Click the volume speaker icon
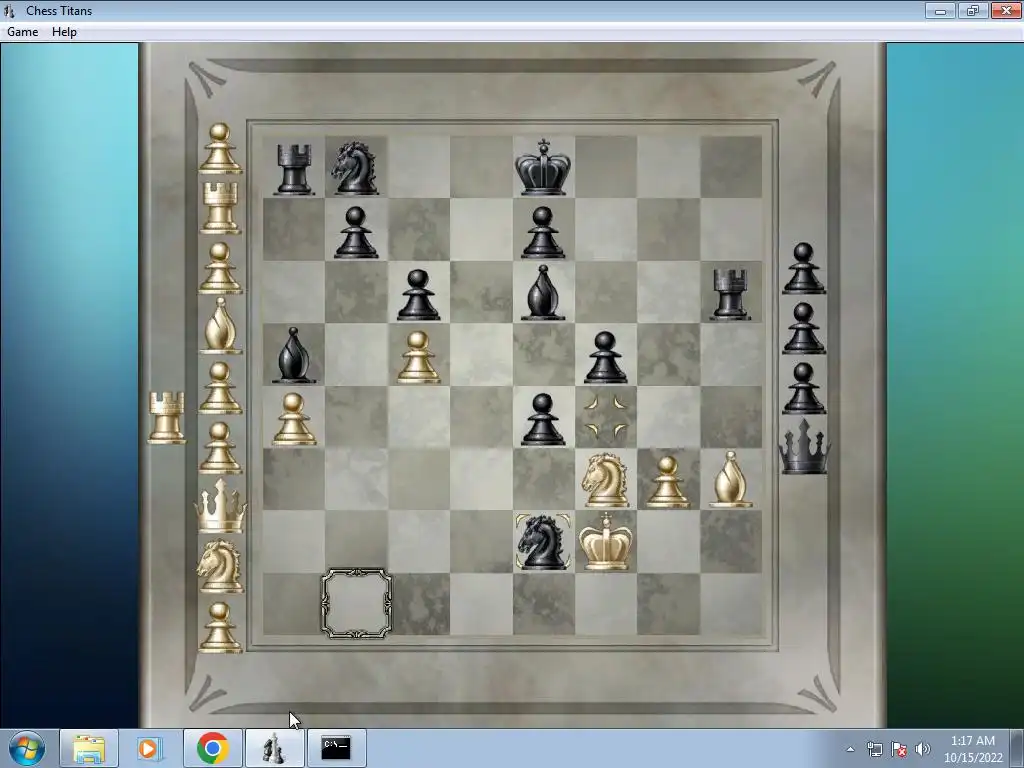Viewport: 1024px width, 768px height. 922,749
